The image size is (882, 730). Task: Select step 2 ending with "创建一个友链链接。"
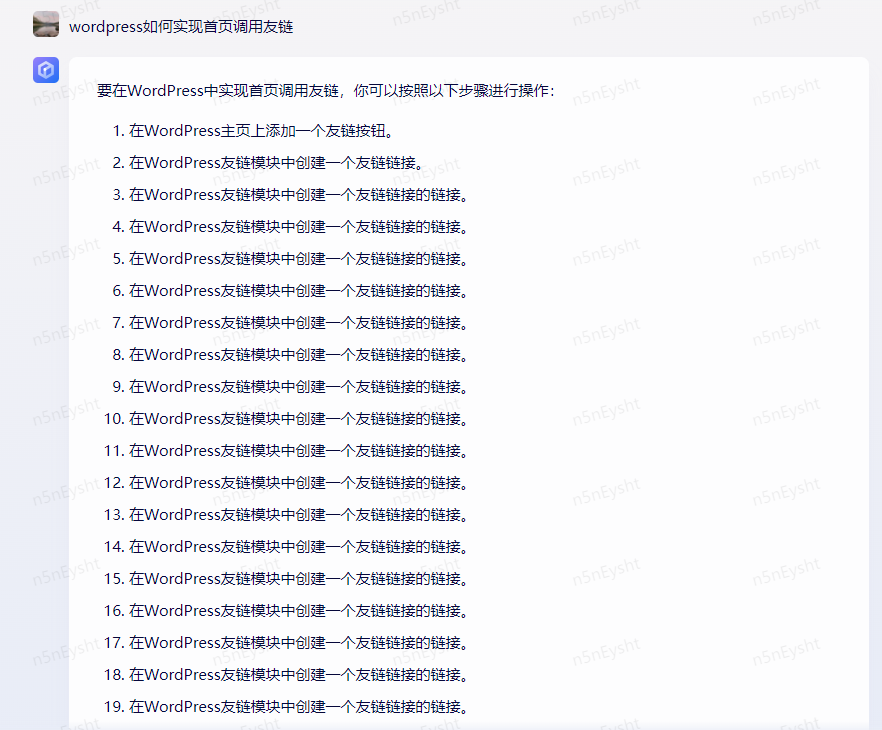276,163
